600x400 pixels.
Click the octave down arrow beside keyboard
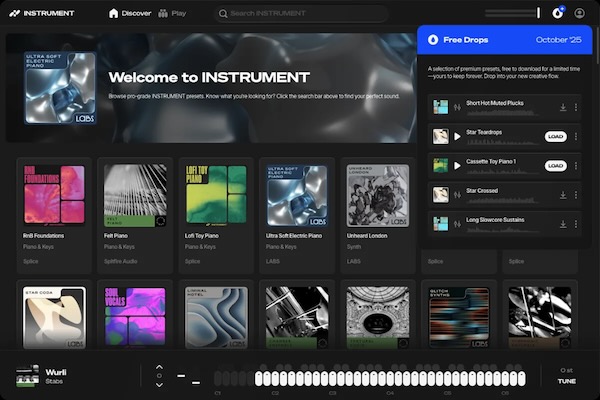point(158,385)
